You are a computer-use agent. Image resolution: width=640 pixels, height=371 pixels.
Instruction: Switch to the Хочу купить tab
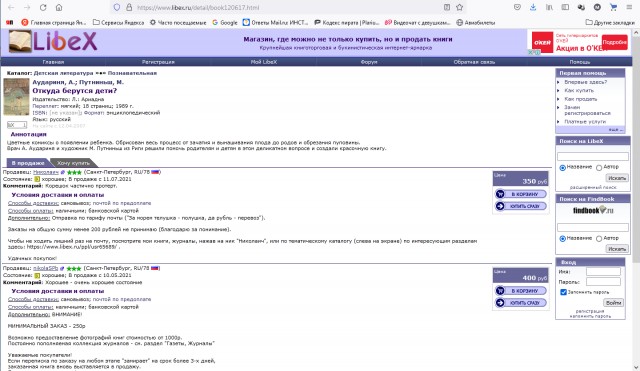(73, 163)
